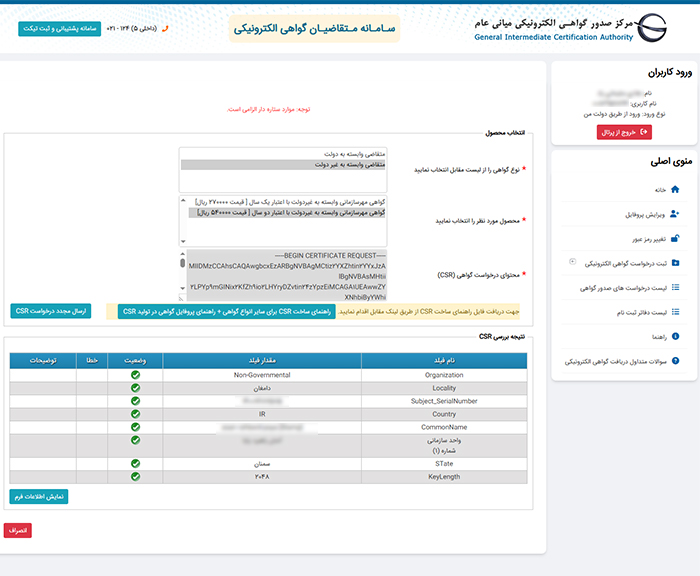Screen dimensions: 700x576
Task: Click the change password lock icon
Action: click(675, 238)
